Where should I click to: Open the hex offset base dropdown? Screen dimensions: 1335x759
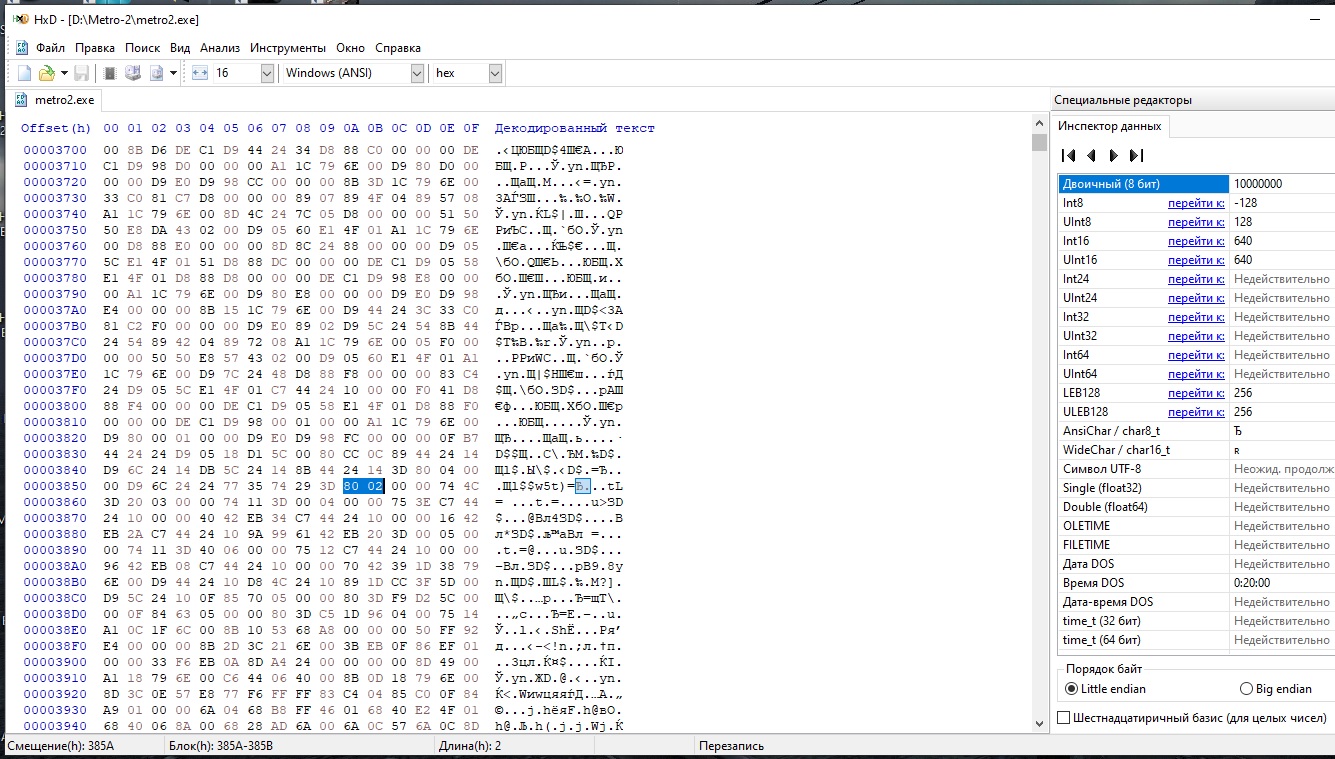(495, 73)
